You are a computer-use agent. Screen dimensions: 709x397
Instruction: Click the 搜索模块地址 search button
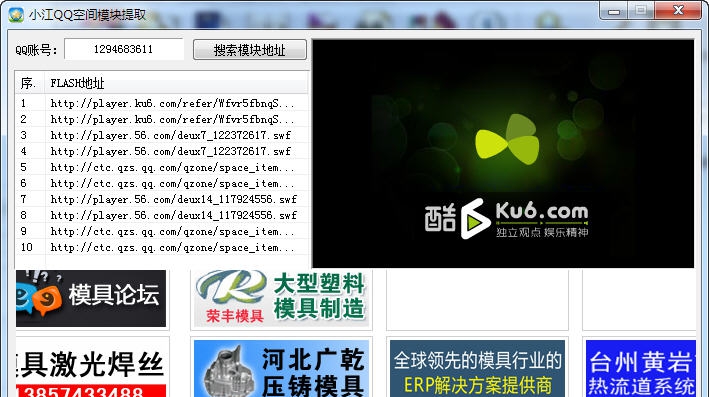250,50
